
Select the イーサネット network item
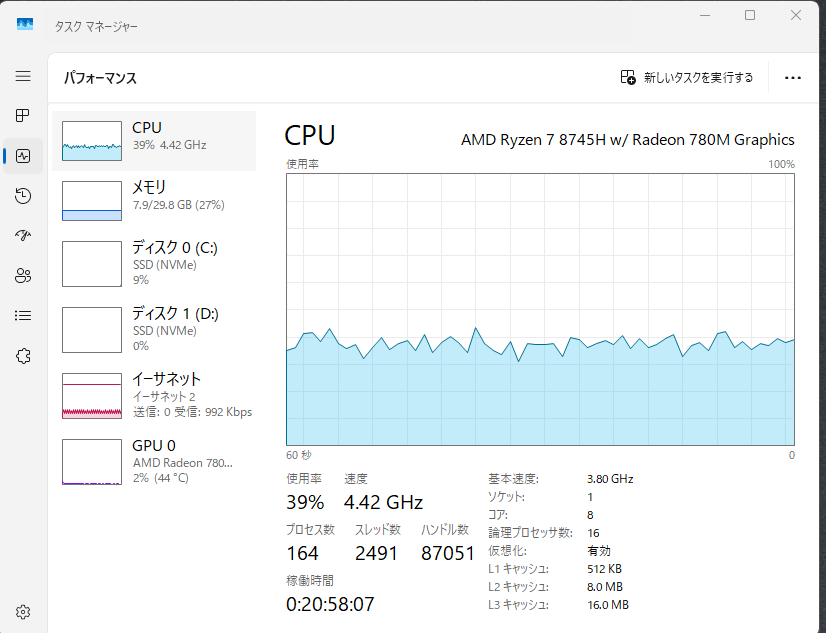pos(154,395)
